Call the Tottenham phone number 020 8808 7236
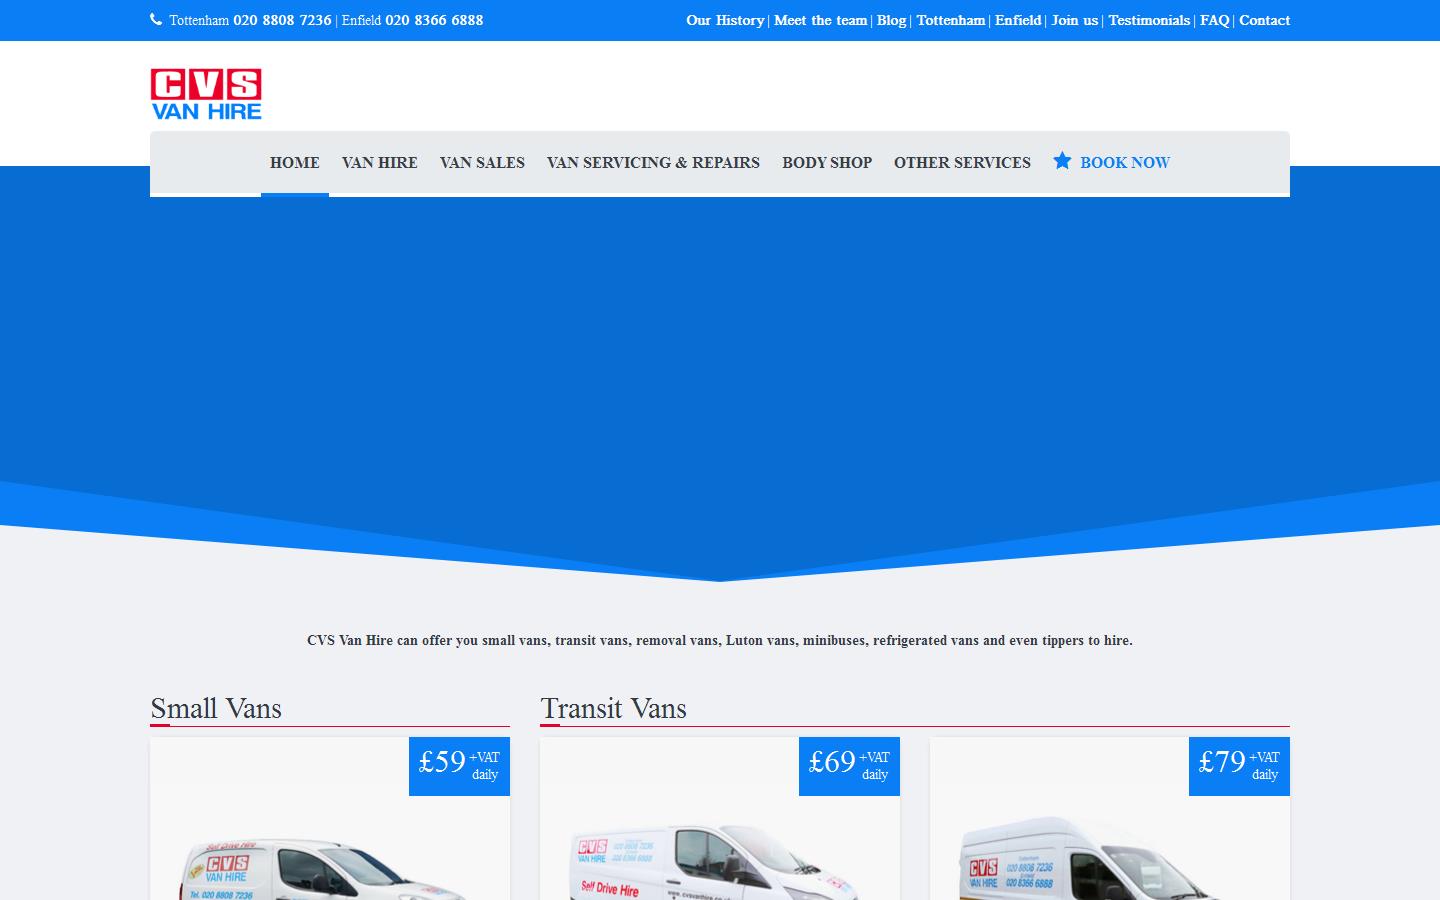1440x900 pixels. [282, 19]
